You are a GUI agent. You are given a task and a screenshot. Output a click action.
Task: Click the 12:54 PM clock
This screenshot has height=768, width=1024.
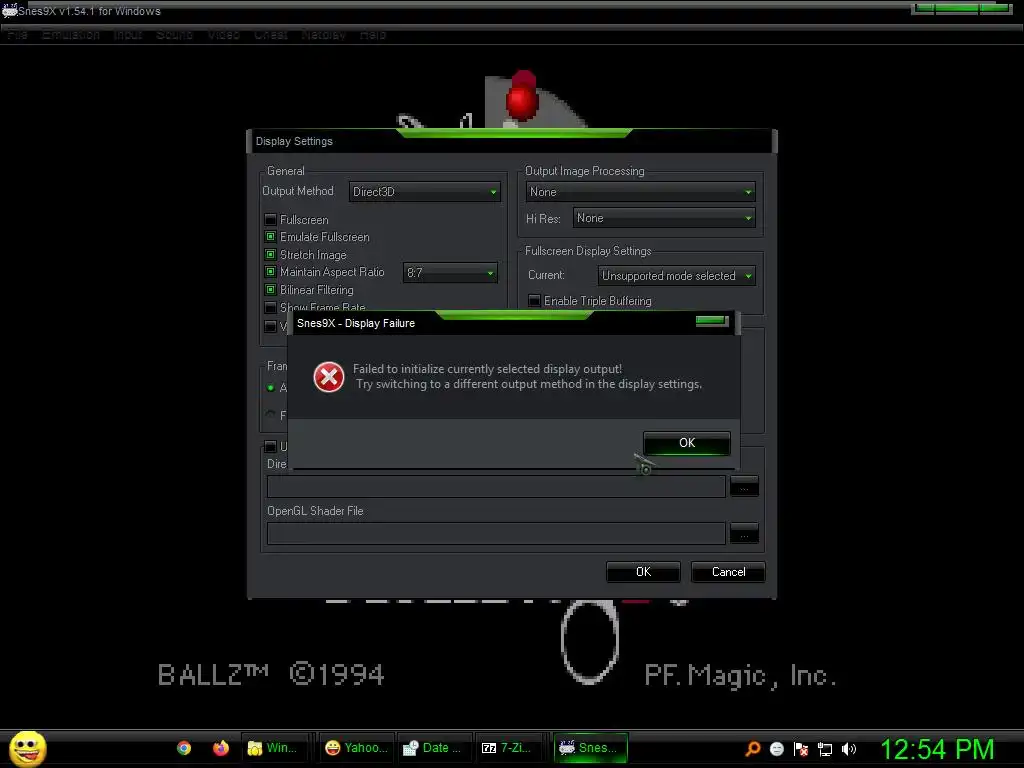(937, 749)
